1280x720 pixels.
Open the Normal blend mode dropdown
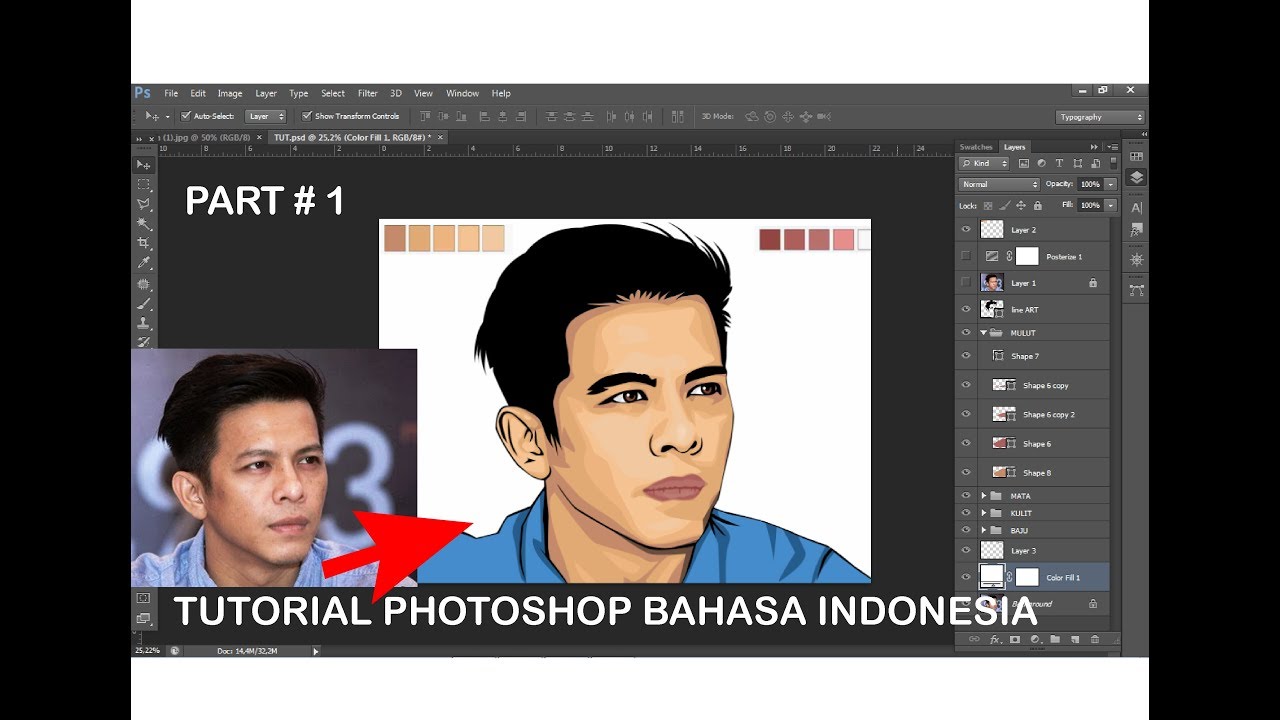coord(999,184)
